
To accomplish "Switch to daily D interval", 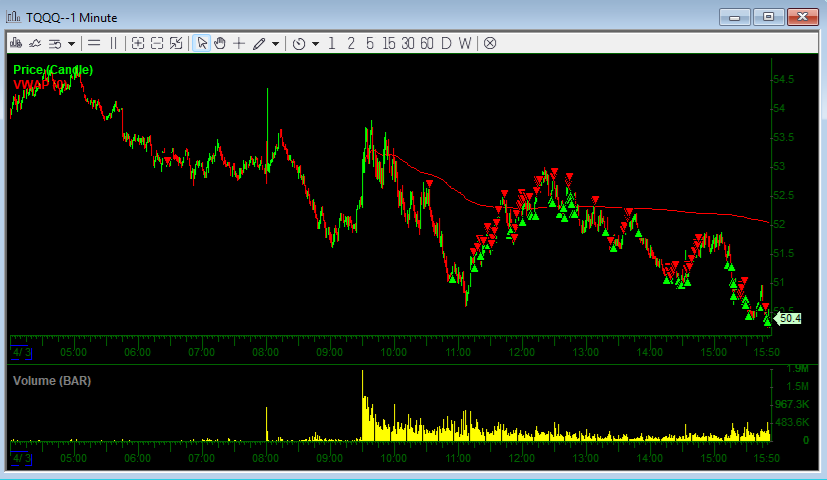I will tap(446, 43).
